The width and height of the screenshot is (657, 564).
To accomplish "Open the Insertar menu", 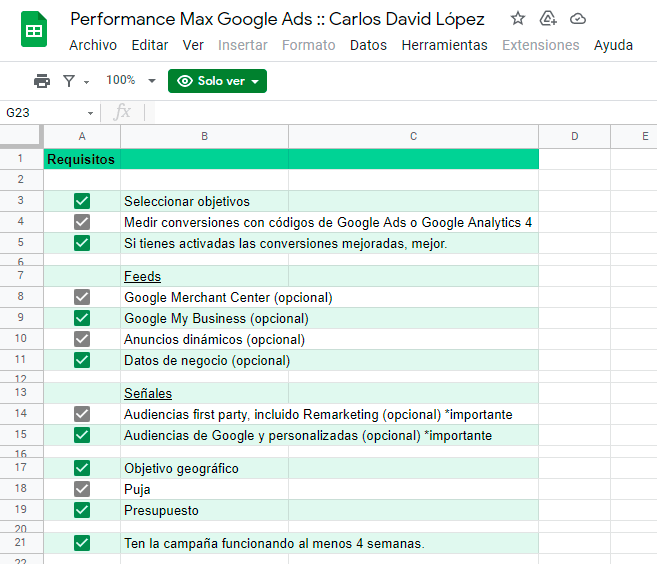I will [x=243, y=45].
